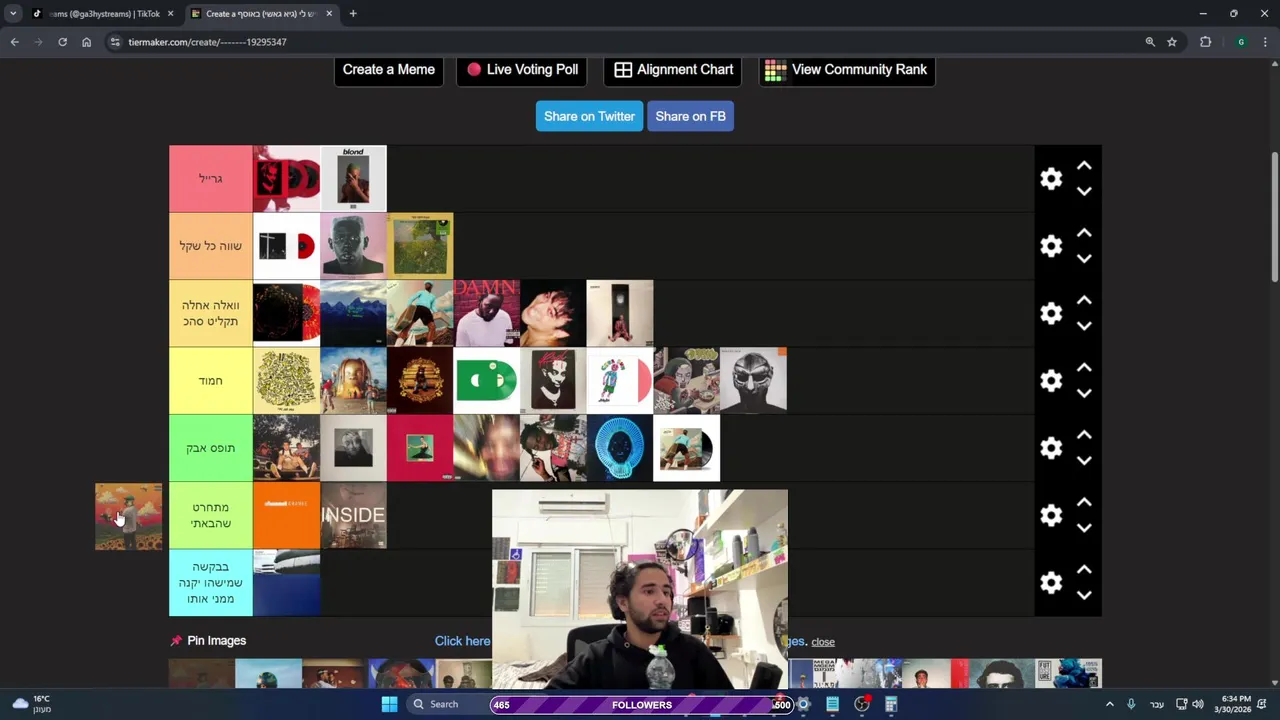Viewport: 1280px width, 720px height.
Task: Click the tiermaker.com address bar
Action: pyautogui.click(x=630, y=42)
